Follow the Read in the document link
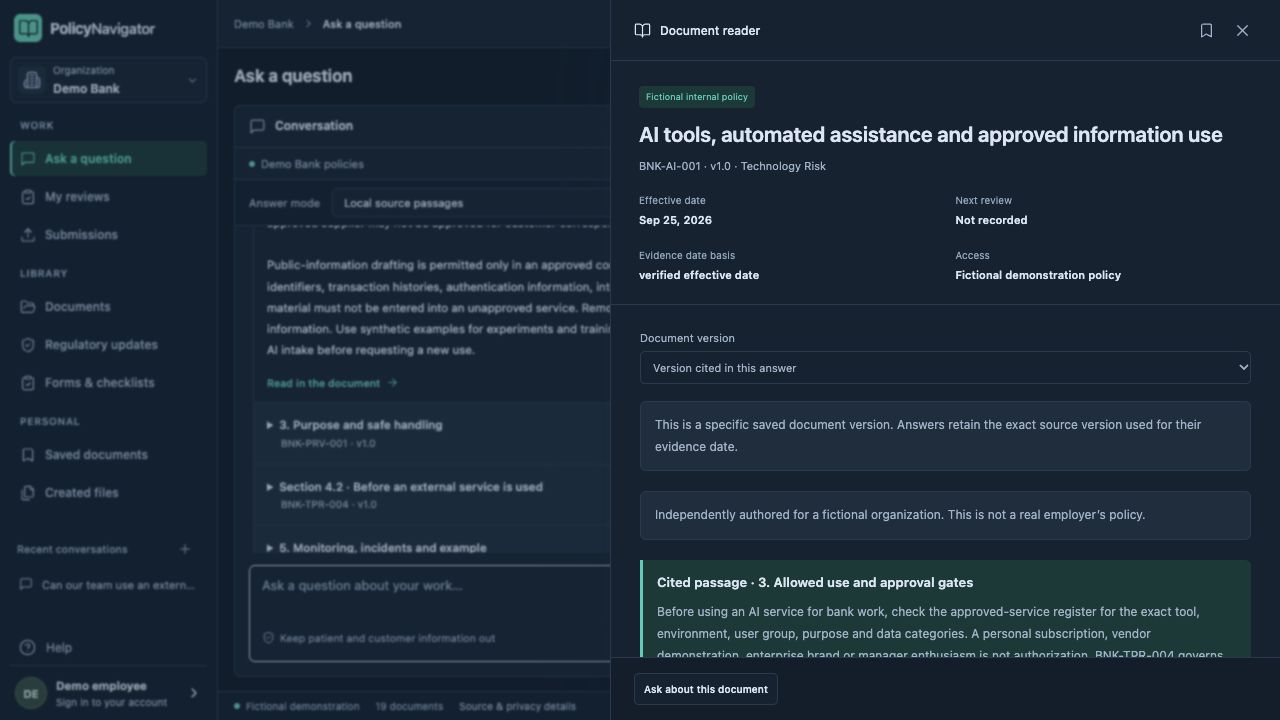 (332, 383)
